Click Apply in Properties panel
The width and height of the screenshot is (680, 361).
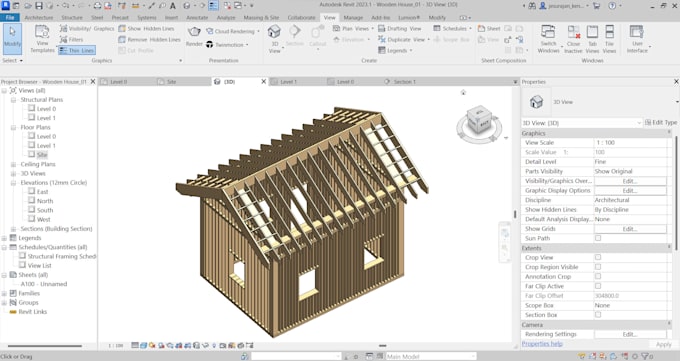point(664,344)
